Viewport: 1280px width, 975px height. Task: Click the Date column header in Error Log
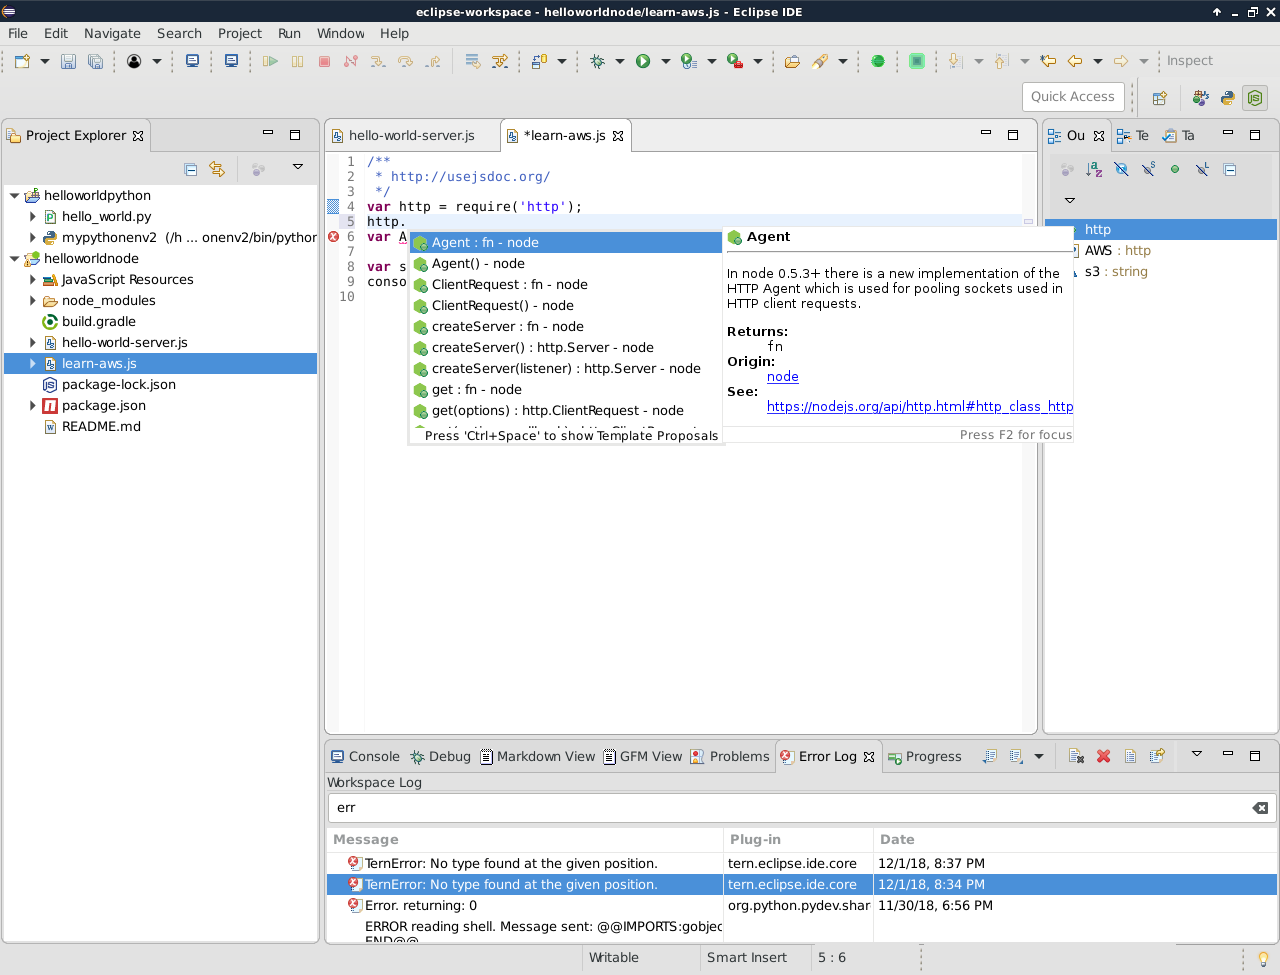[x=1074, y=840]
